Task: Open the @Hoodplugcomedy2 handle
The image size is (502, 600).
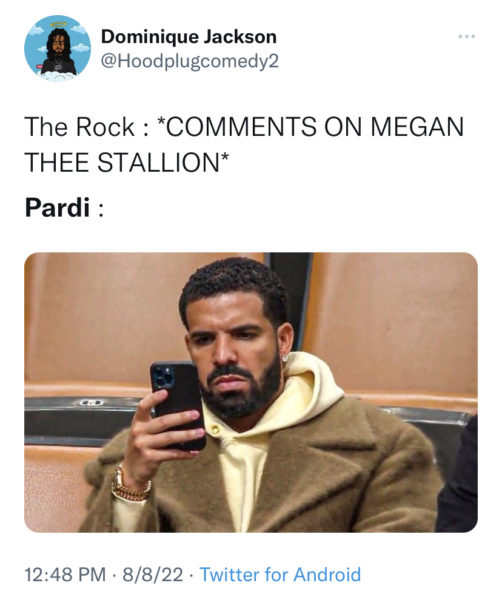Action: pyautogui.click(x=190, y=61)
